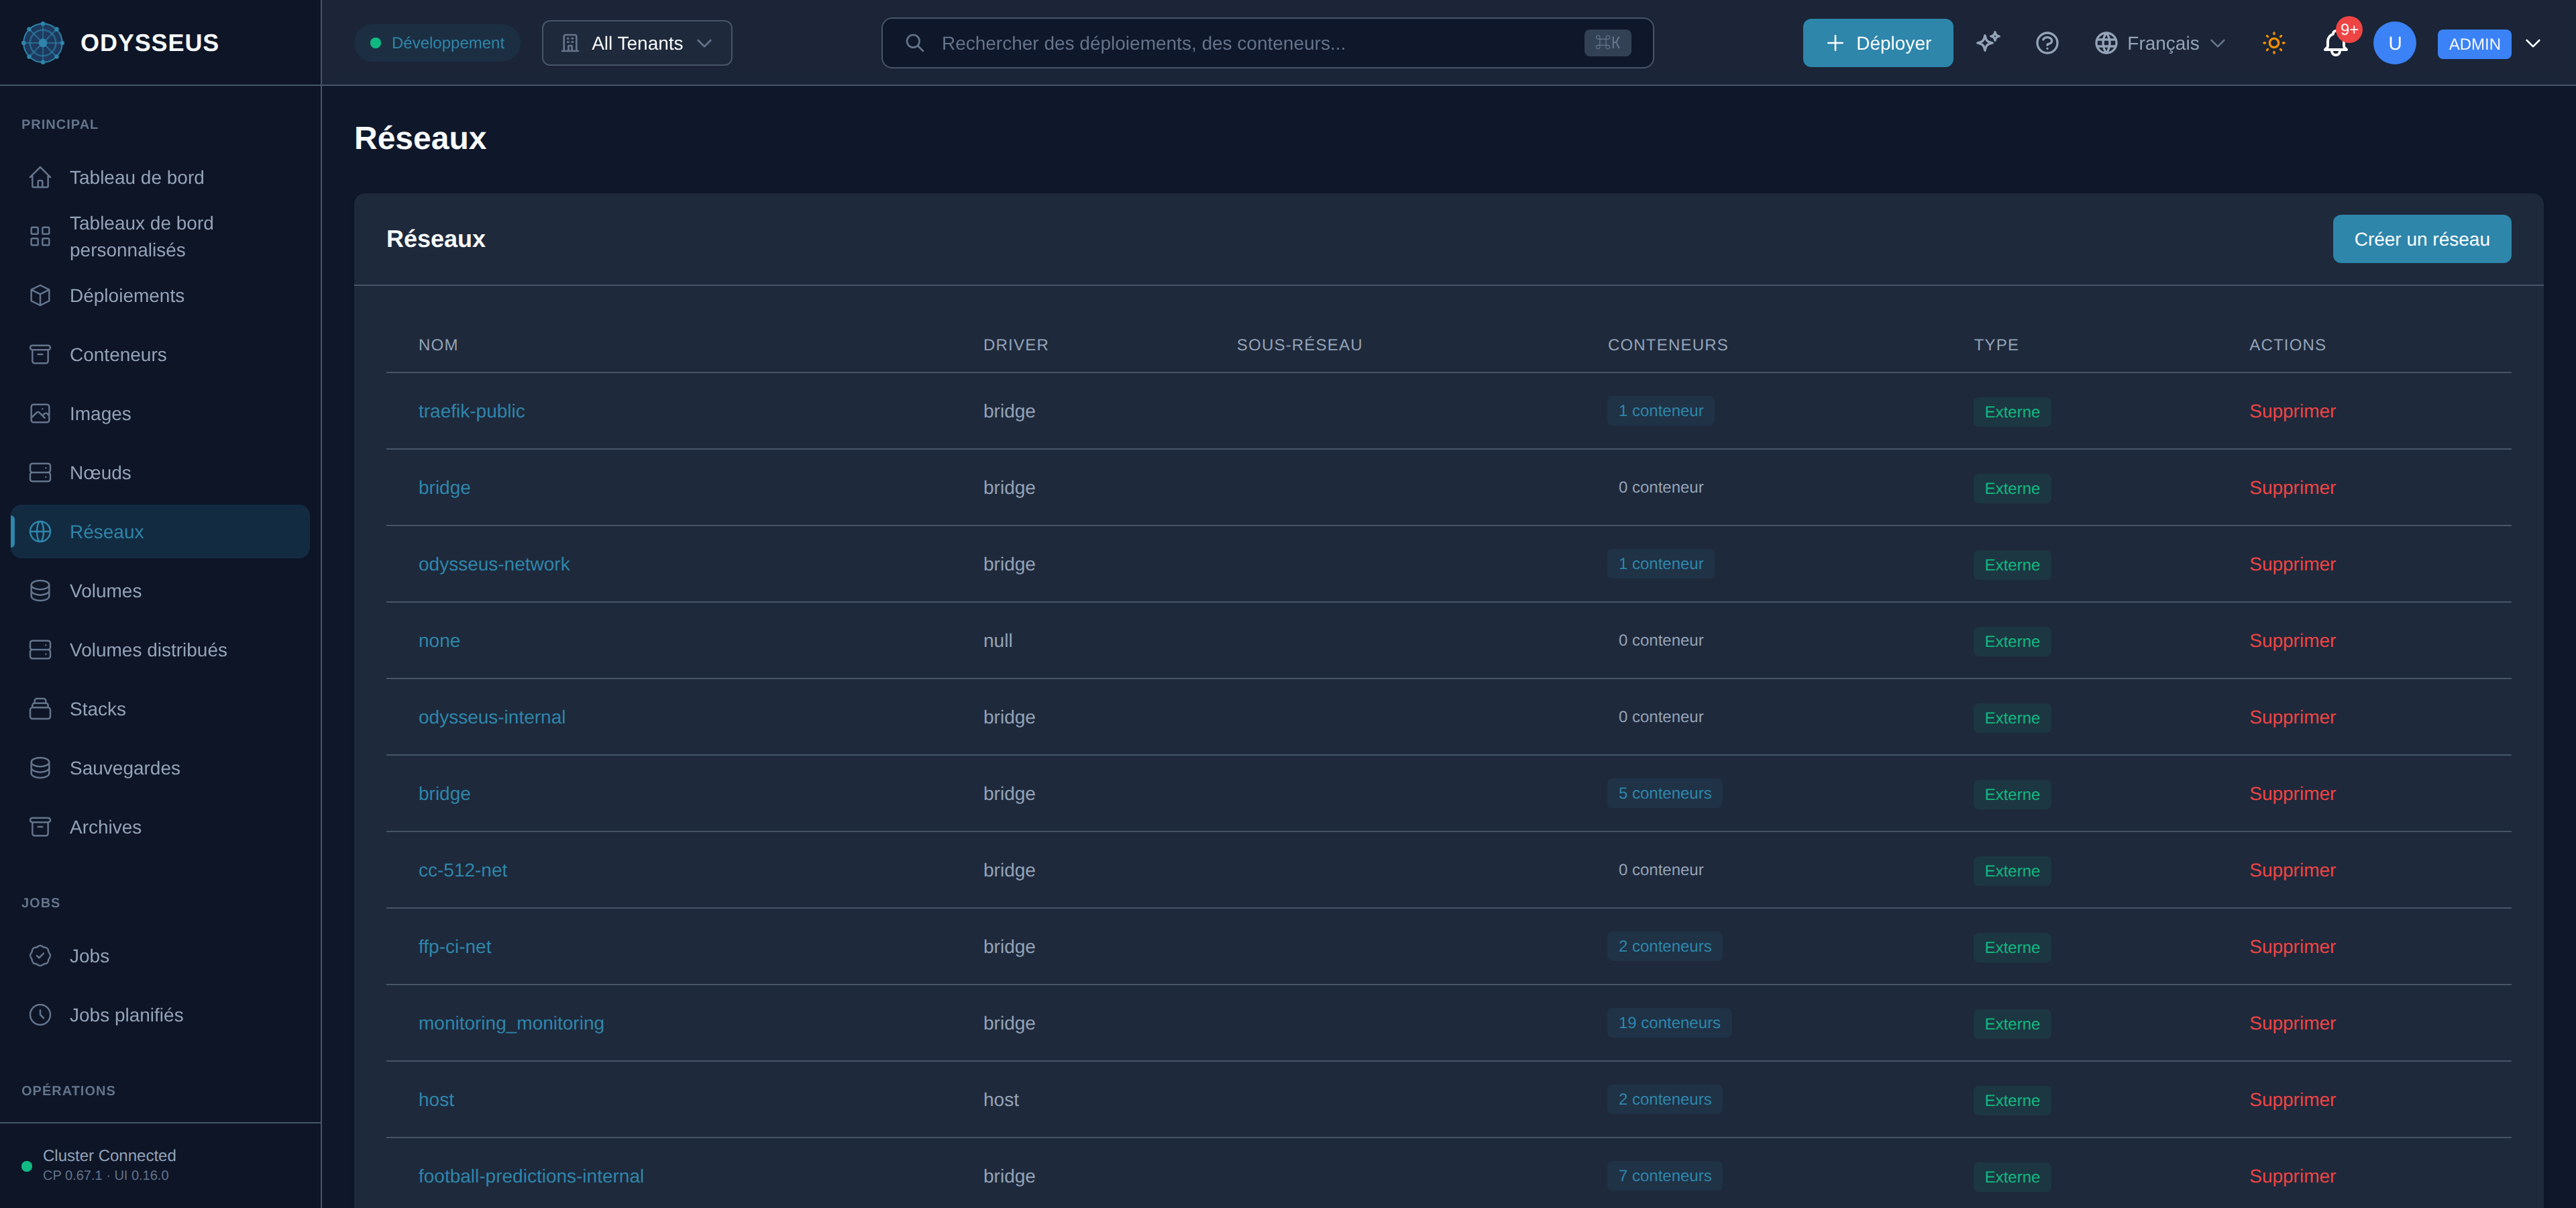2576x1208 pixels.
Task: Click Supprimer in the host network row
Action: (2292, 1100)
